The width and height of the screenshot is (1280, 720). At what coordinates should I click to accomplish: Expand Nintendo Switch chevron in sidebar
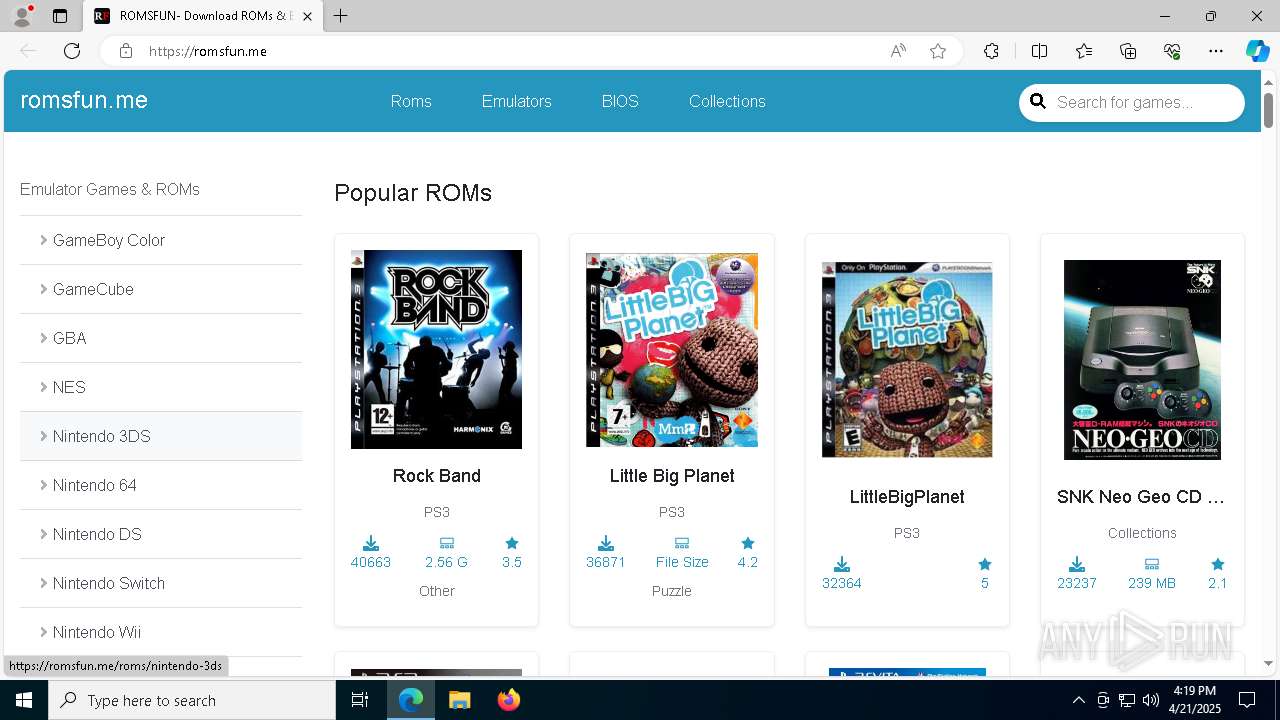[44, 583]
